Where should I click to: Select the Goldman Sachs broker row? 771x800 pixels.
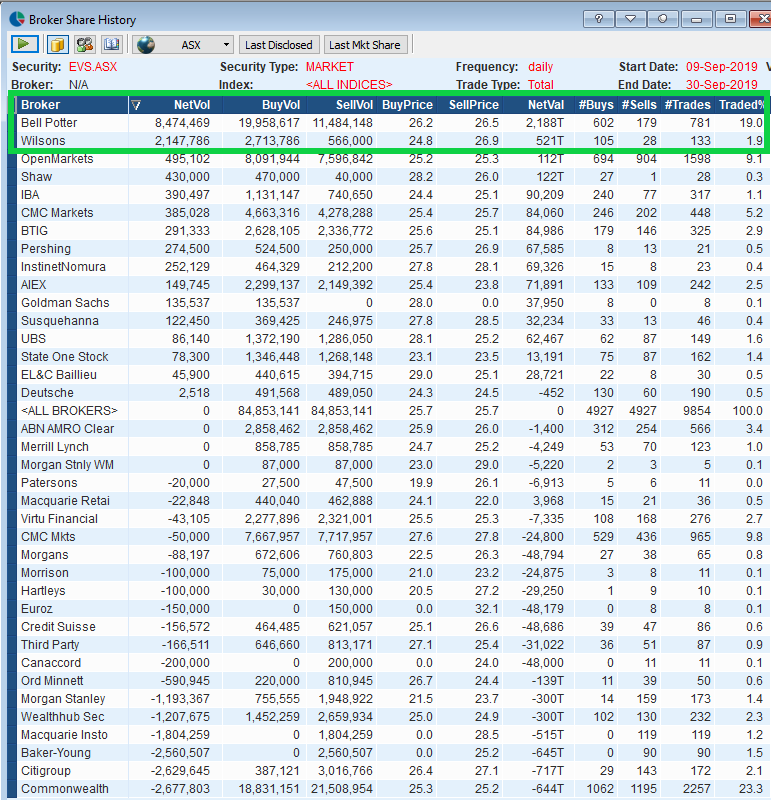click(391, 303)
